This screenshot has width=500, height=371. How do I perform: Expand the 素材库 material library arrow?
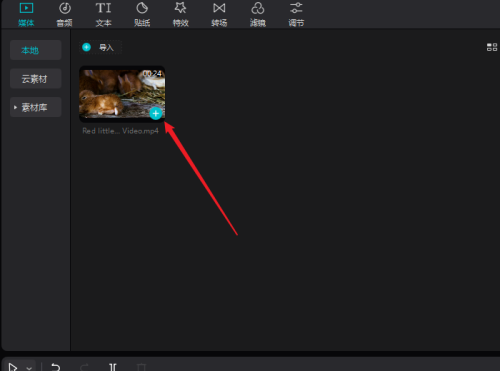pos(15,107)
